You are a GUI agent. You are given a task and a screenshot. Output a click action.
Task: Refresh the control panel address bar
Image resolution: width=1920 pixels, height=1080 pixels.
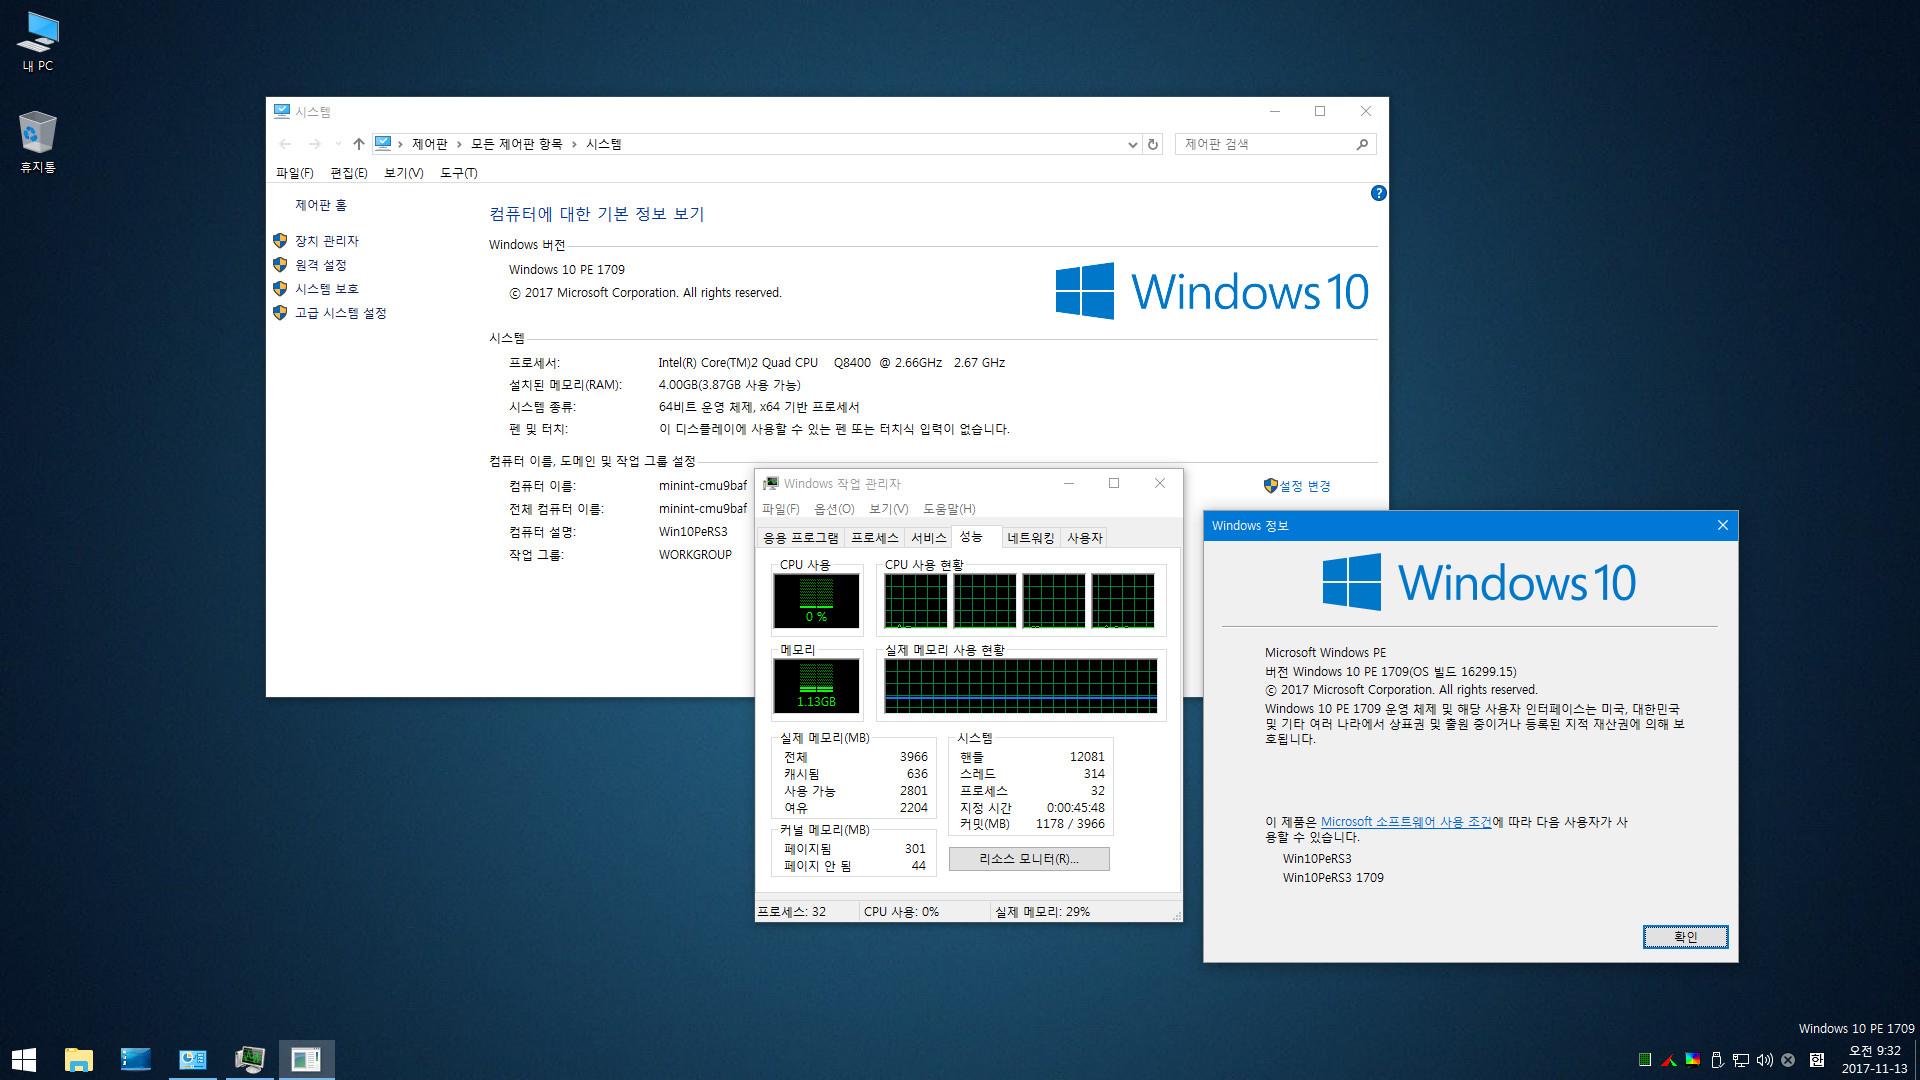[1153, 144]
